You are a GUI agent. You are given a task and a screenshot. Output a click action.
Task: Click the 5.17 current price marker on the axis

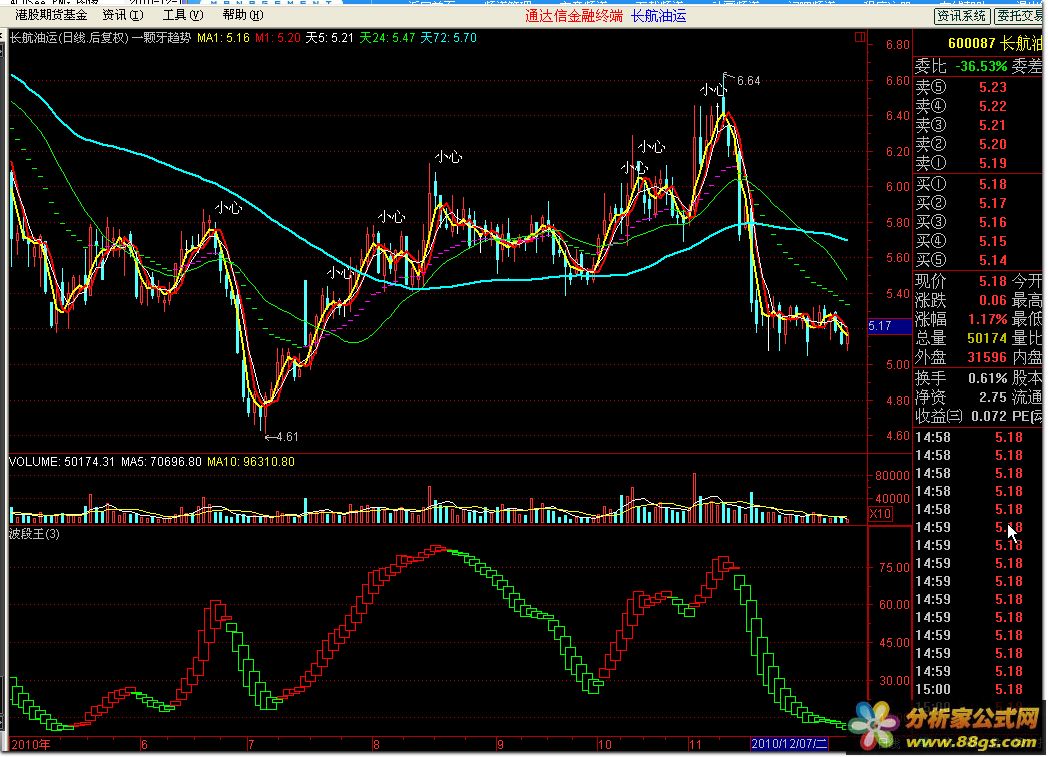tap(888, 326)
